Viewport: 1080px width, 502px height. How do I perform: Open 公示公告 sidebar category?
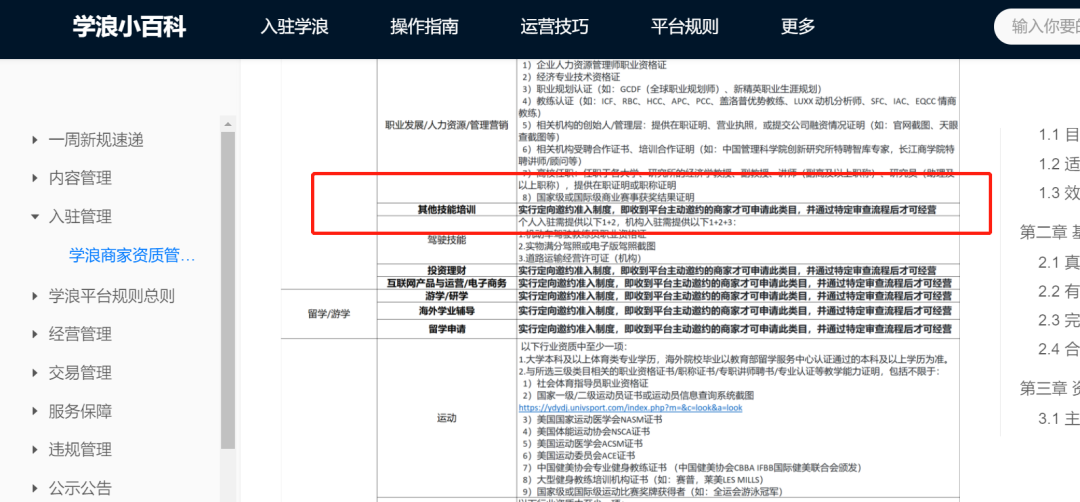coord(80,489)
